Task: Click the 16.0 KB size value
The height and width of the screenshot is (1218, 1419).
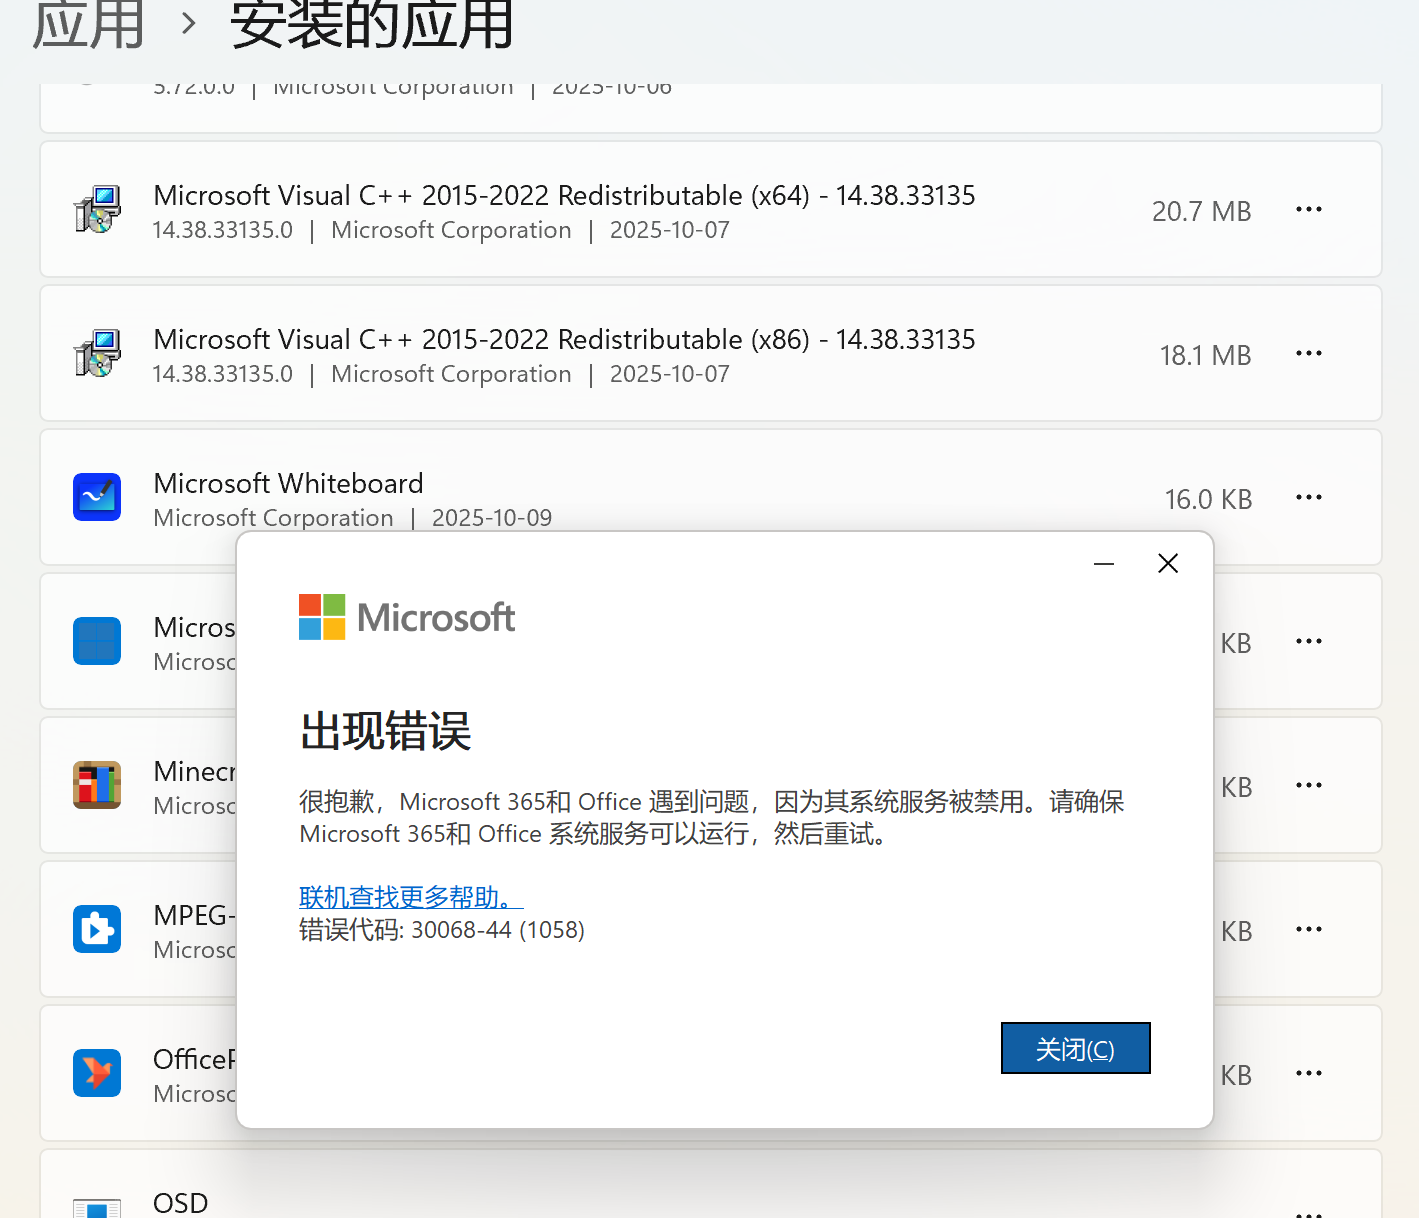Action: 1208,499
